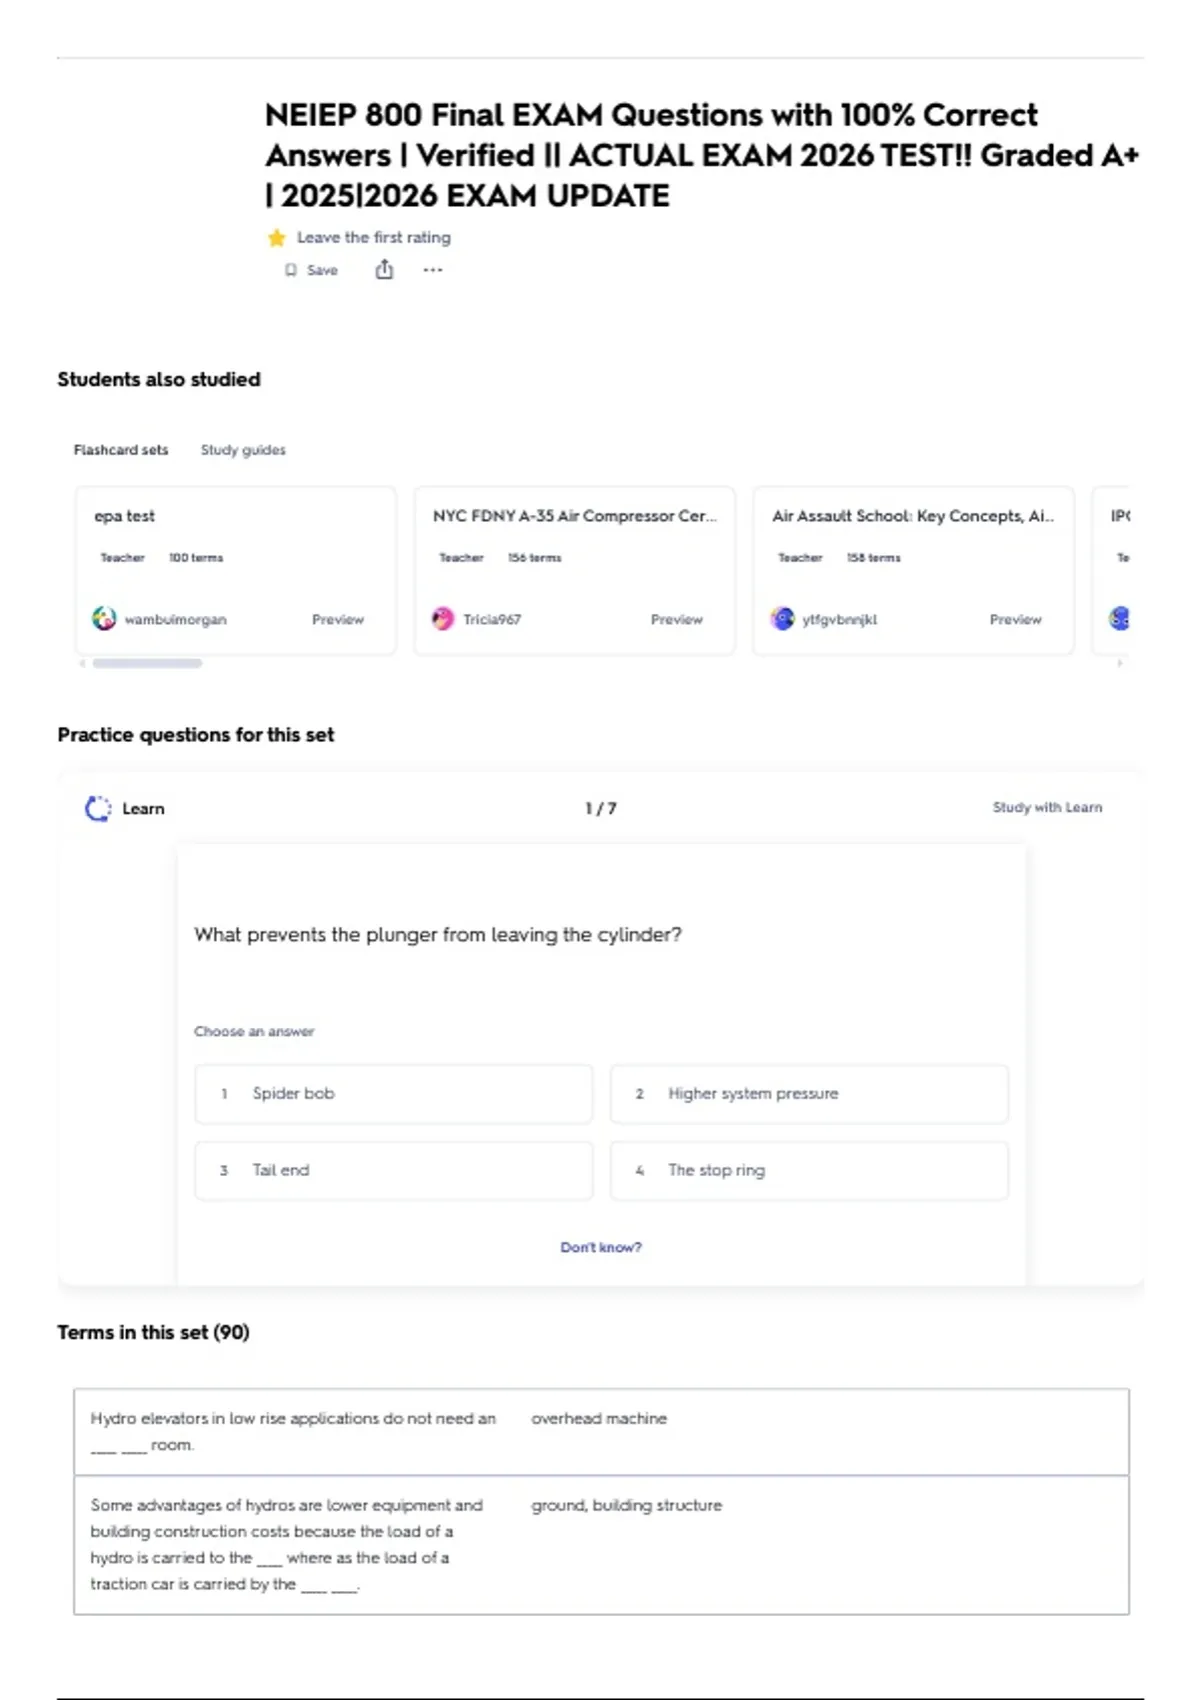Screen dimensions: 1200x1700
Task: Open the share icon next to Save
Action: [384, 269]
